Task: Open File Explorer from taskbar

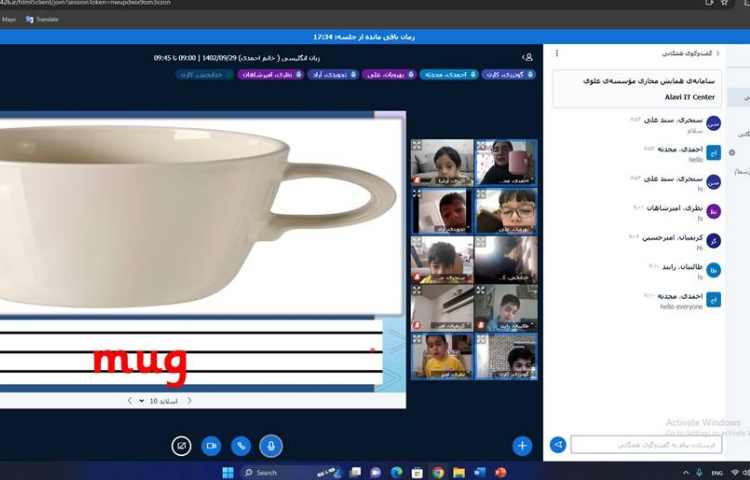Action: coord(459,472)
